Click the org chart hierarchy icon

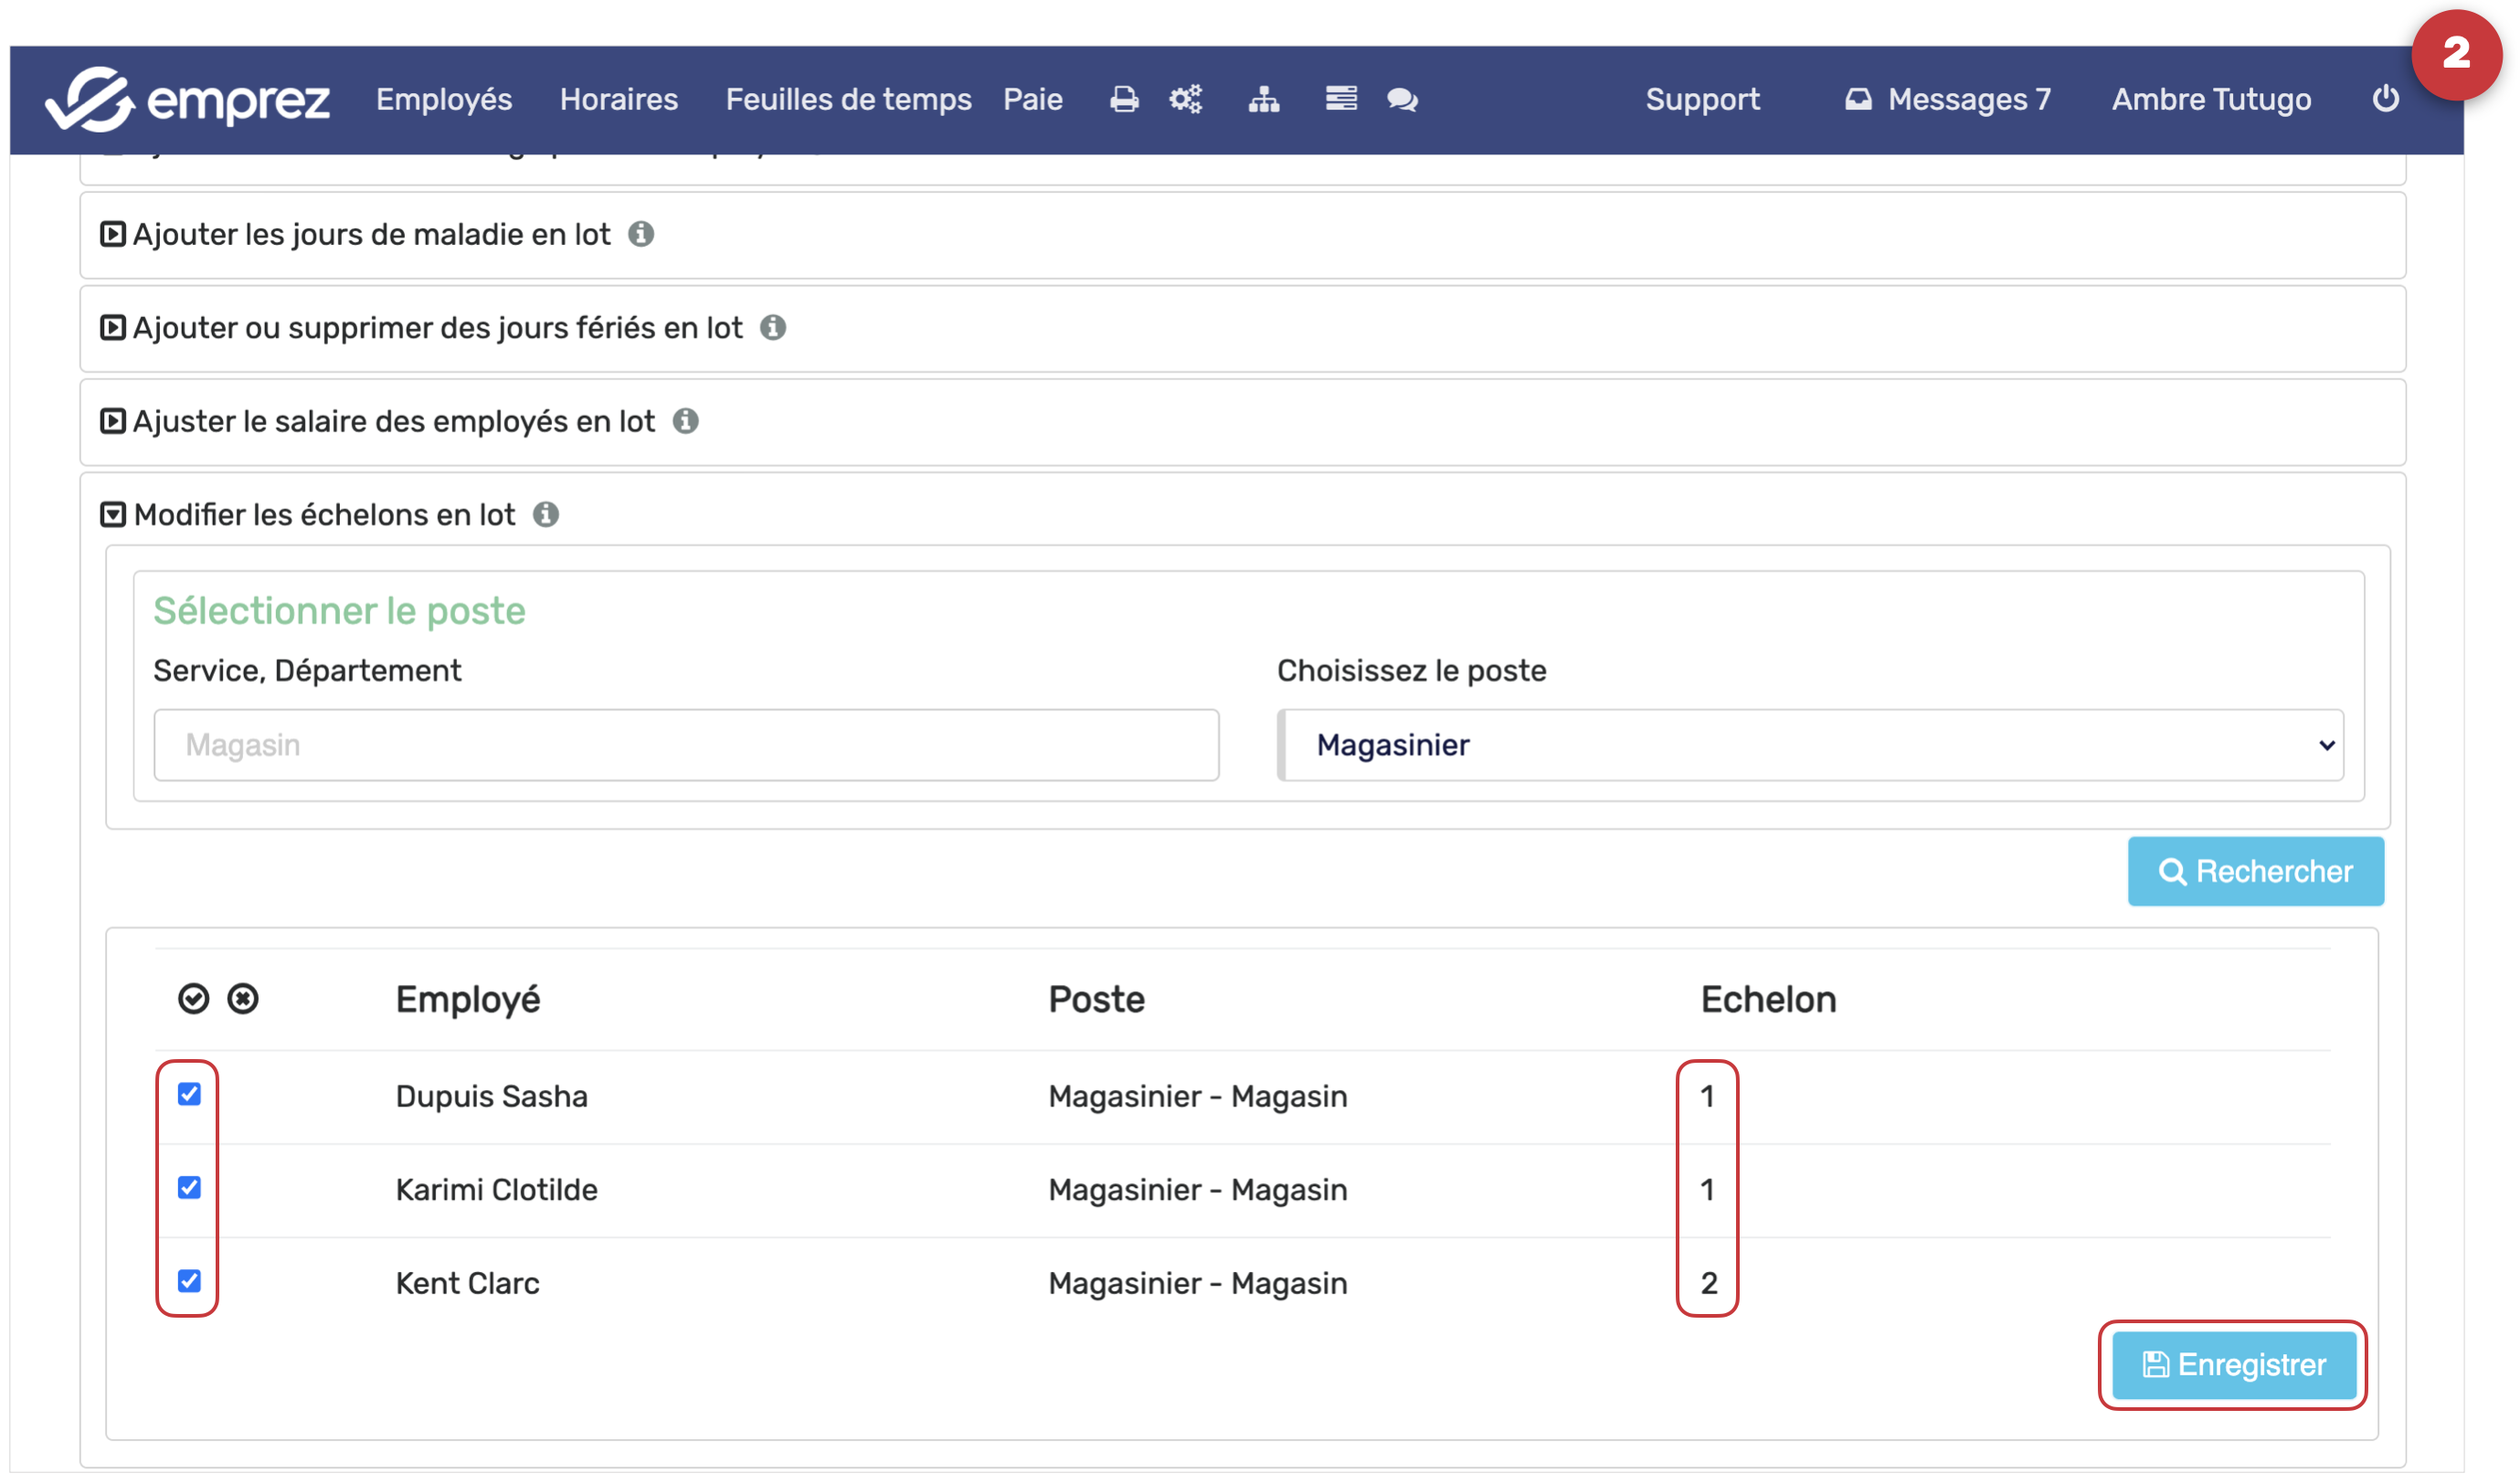[1263, 99]
